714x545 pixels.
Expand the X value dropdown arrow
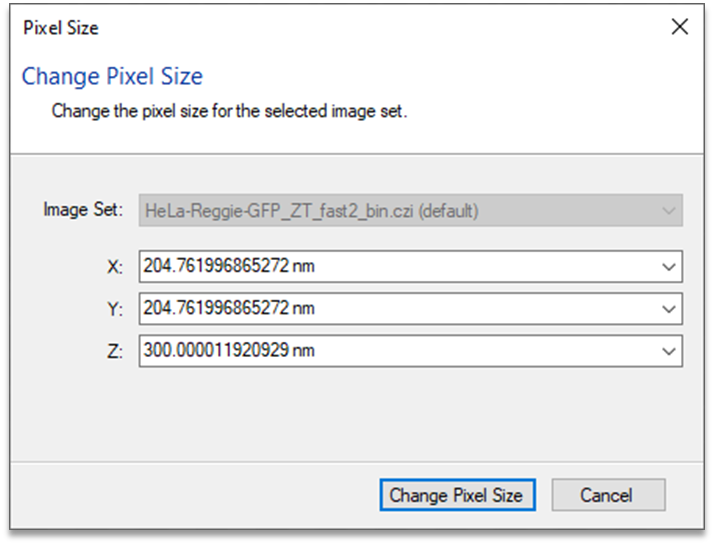[x=668, y=267]
